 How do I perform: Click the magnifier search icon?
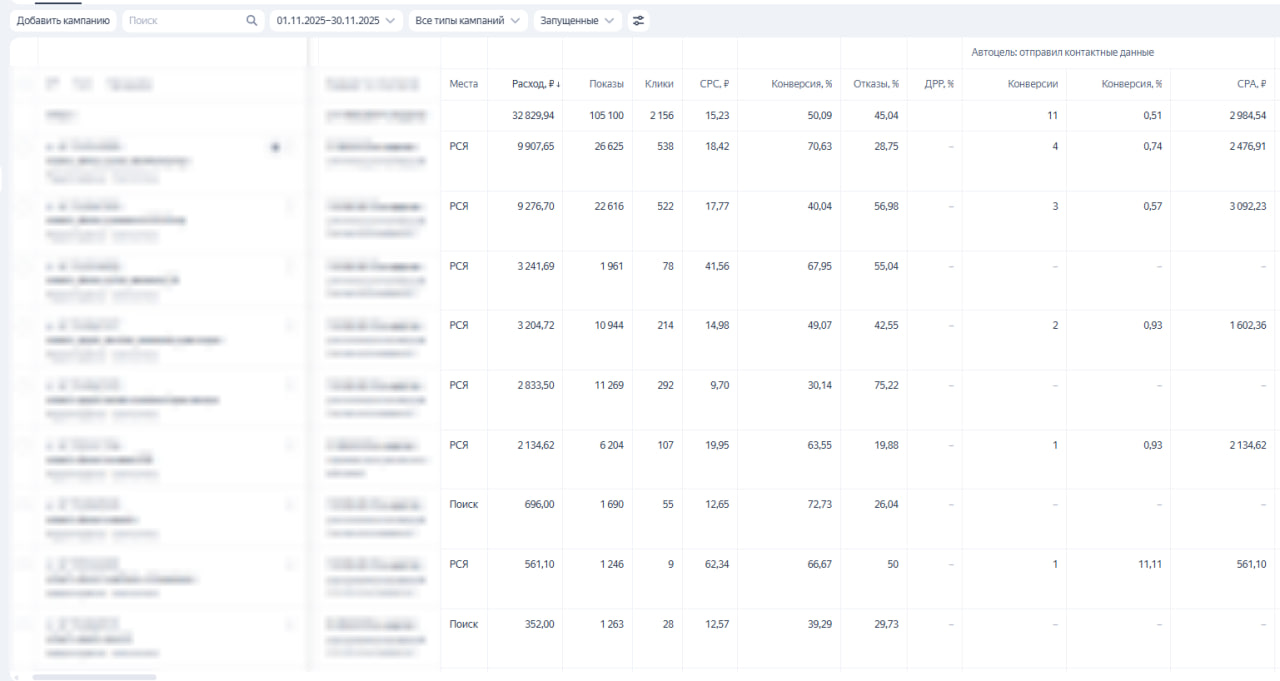(251, 20)
